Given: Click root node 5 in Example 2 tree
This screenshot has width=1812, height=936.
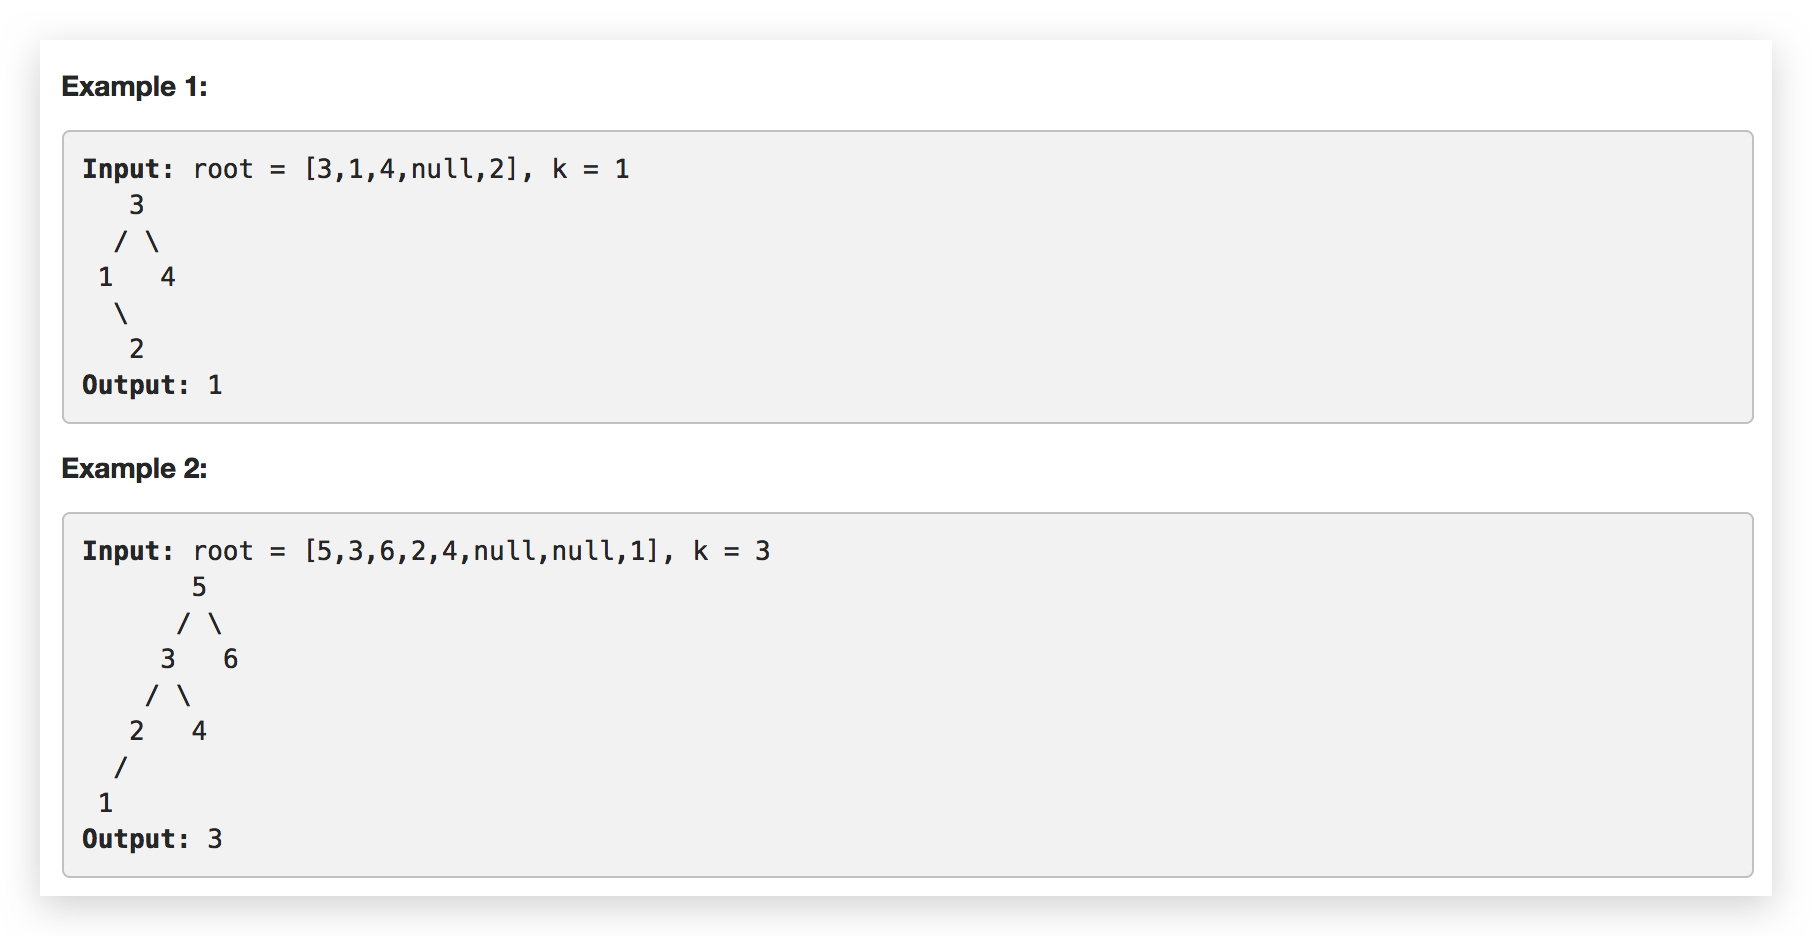Looking at the screenshot, I should point(199,587).
